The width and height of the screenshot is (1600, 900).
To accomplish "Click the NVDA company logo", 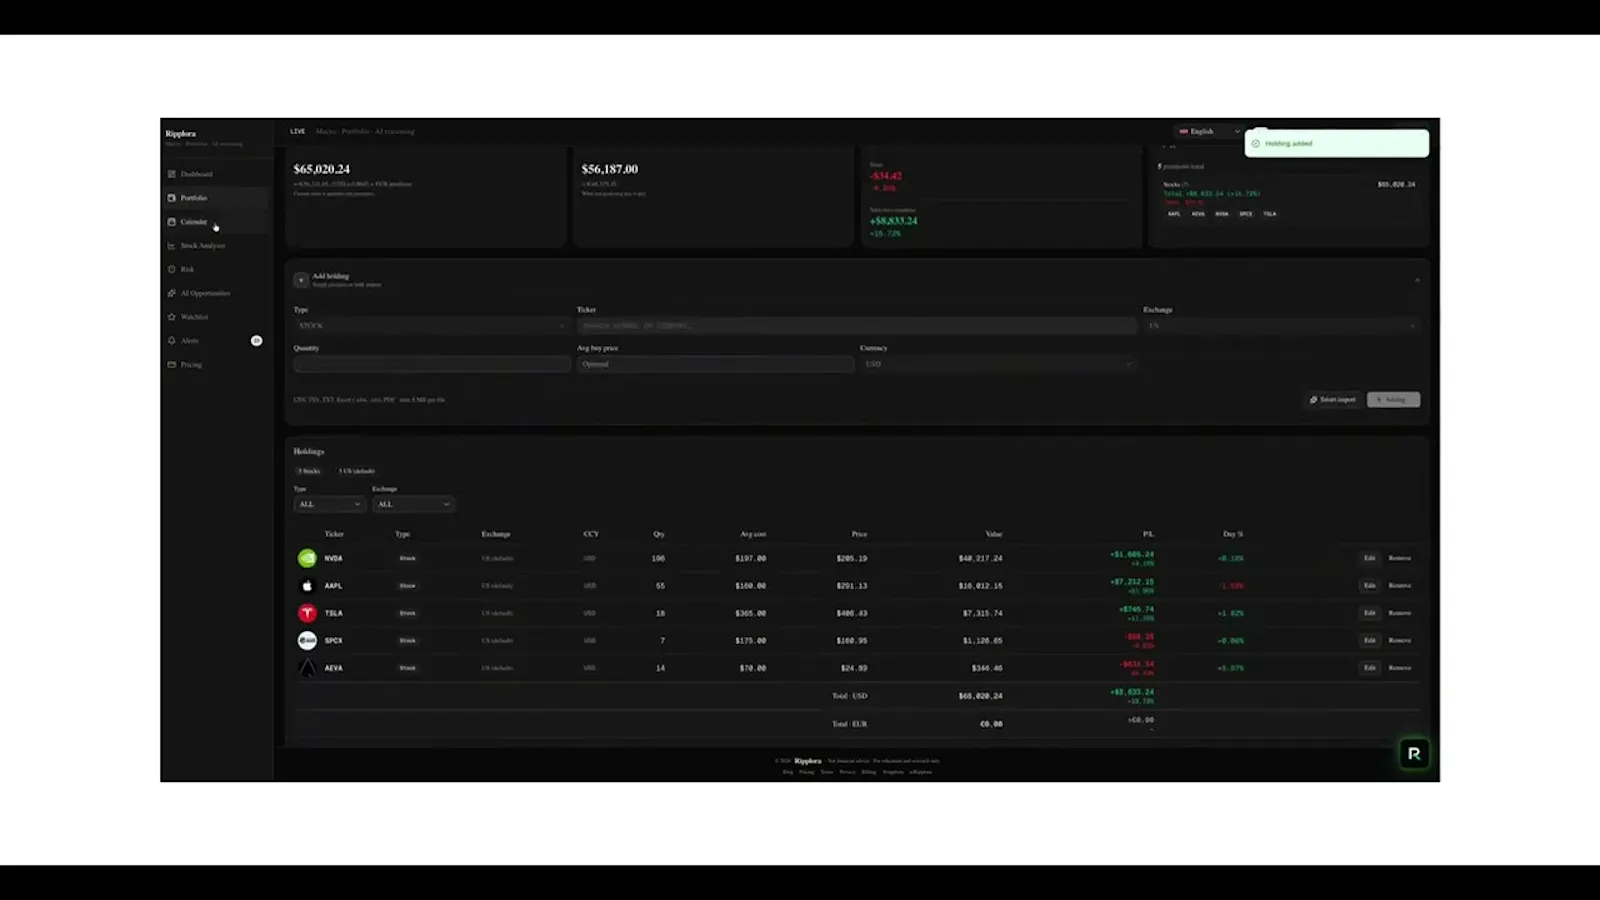I will tap(307, 558).
